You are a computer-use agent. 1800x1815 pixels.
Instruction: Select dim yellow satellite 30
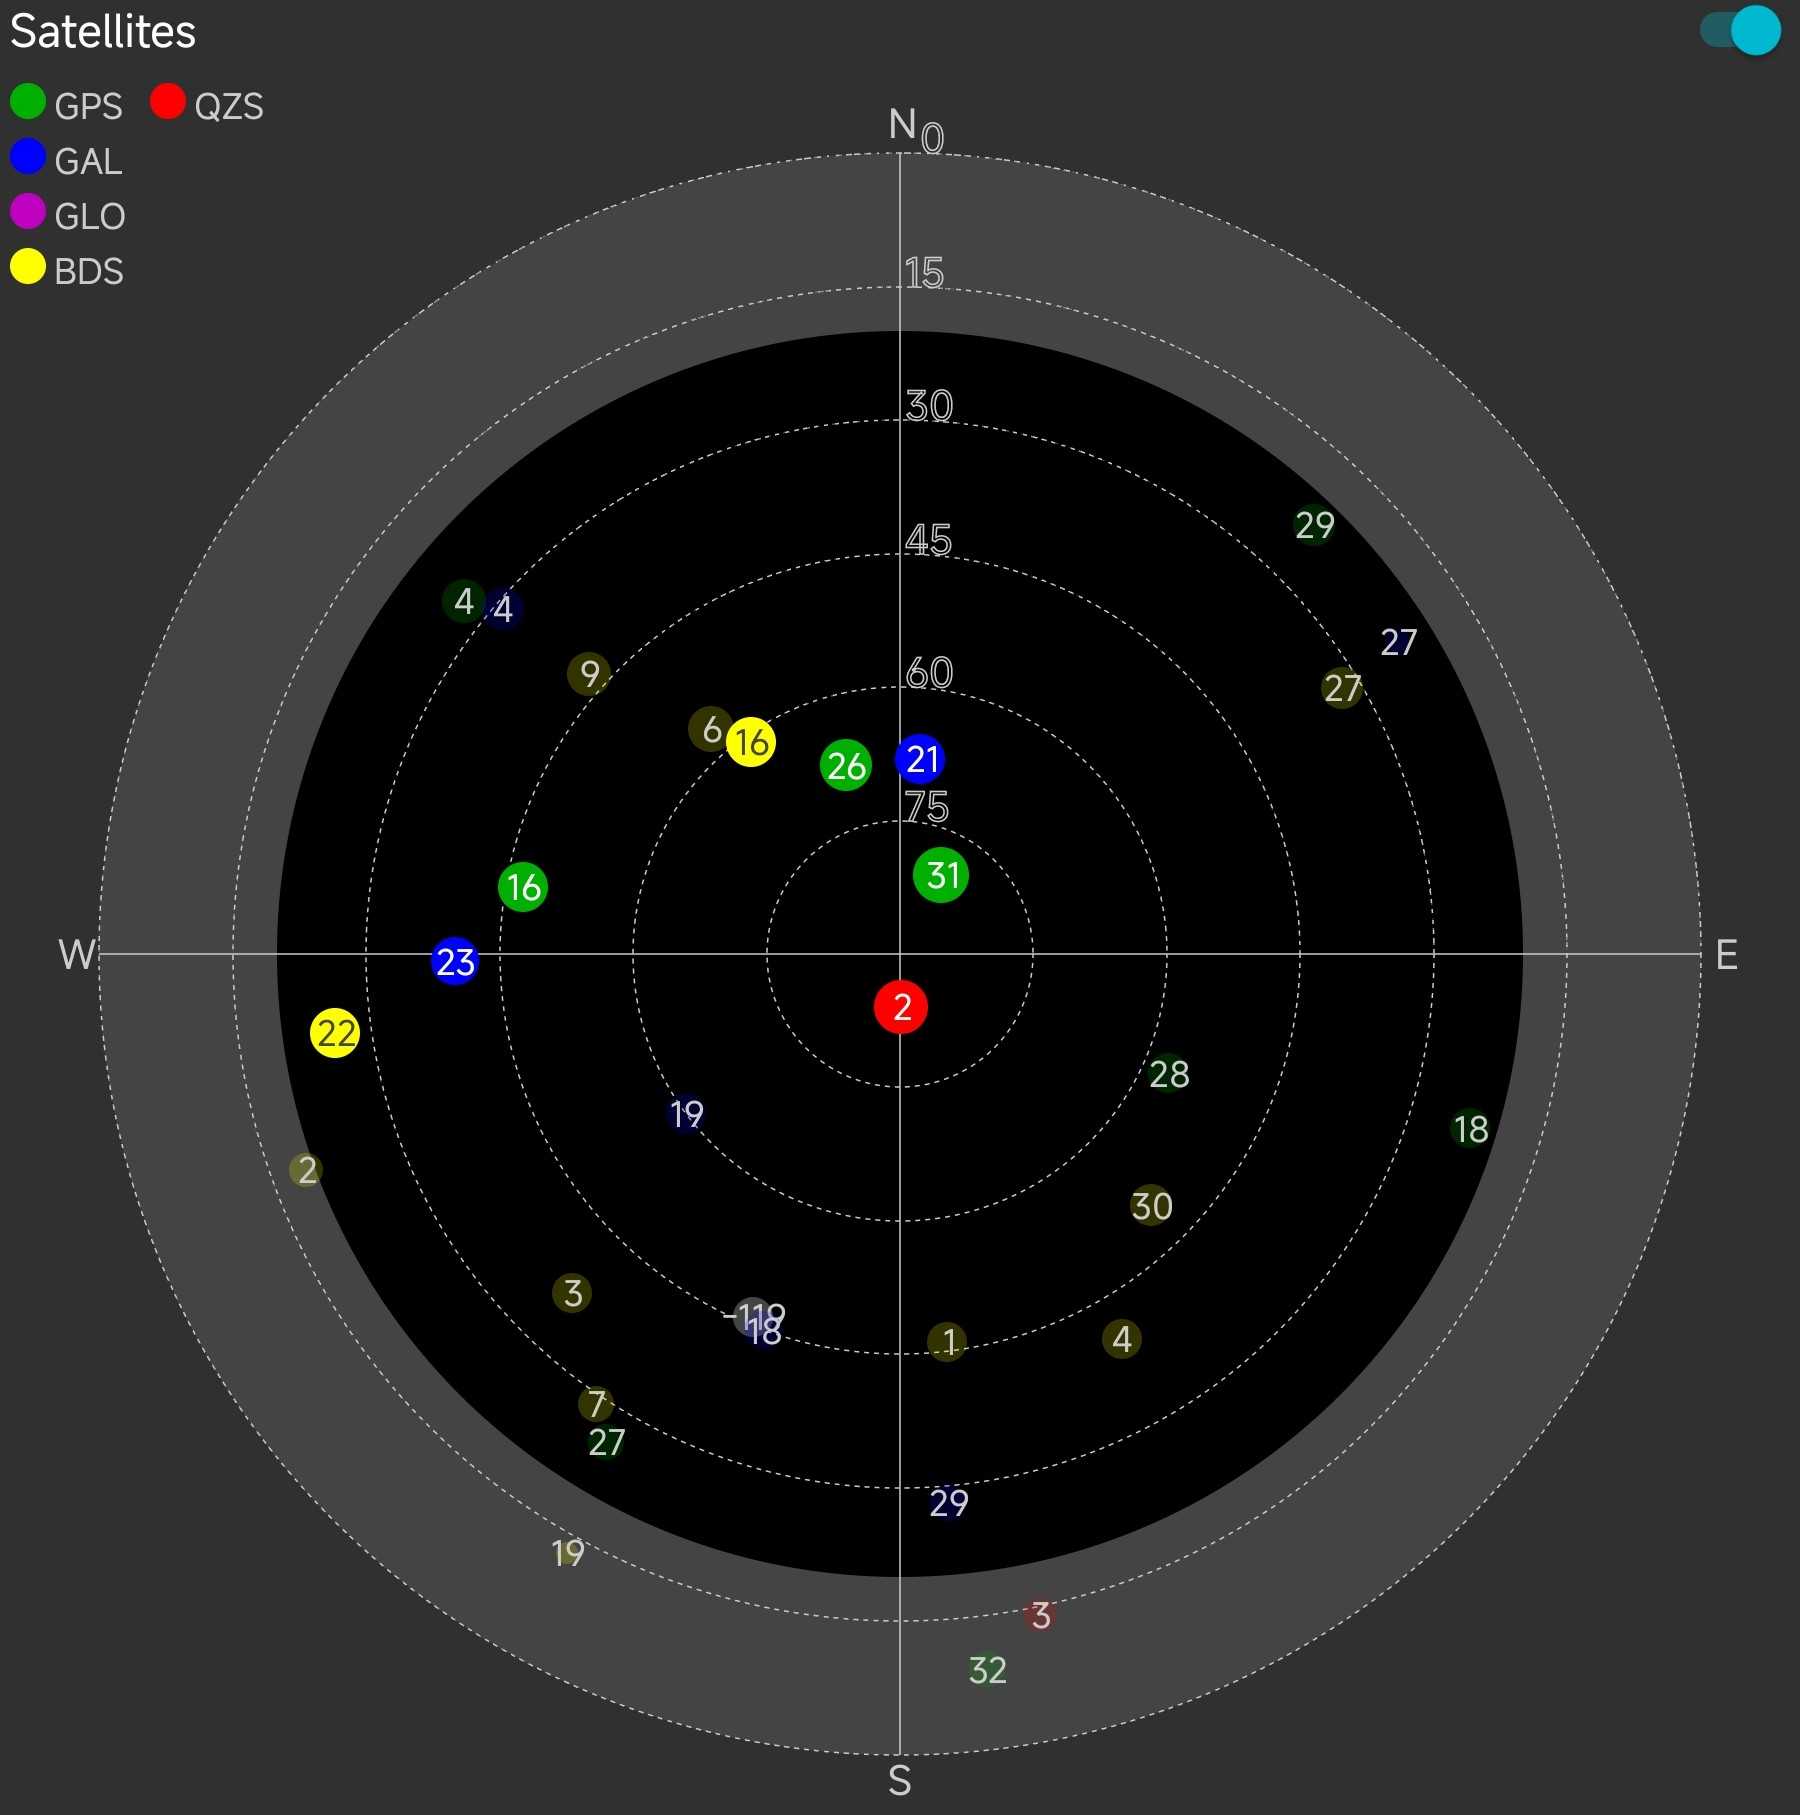coord(1151,1206)
